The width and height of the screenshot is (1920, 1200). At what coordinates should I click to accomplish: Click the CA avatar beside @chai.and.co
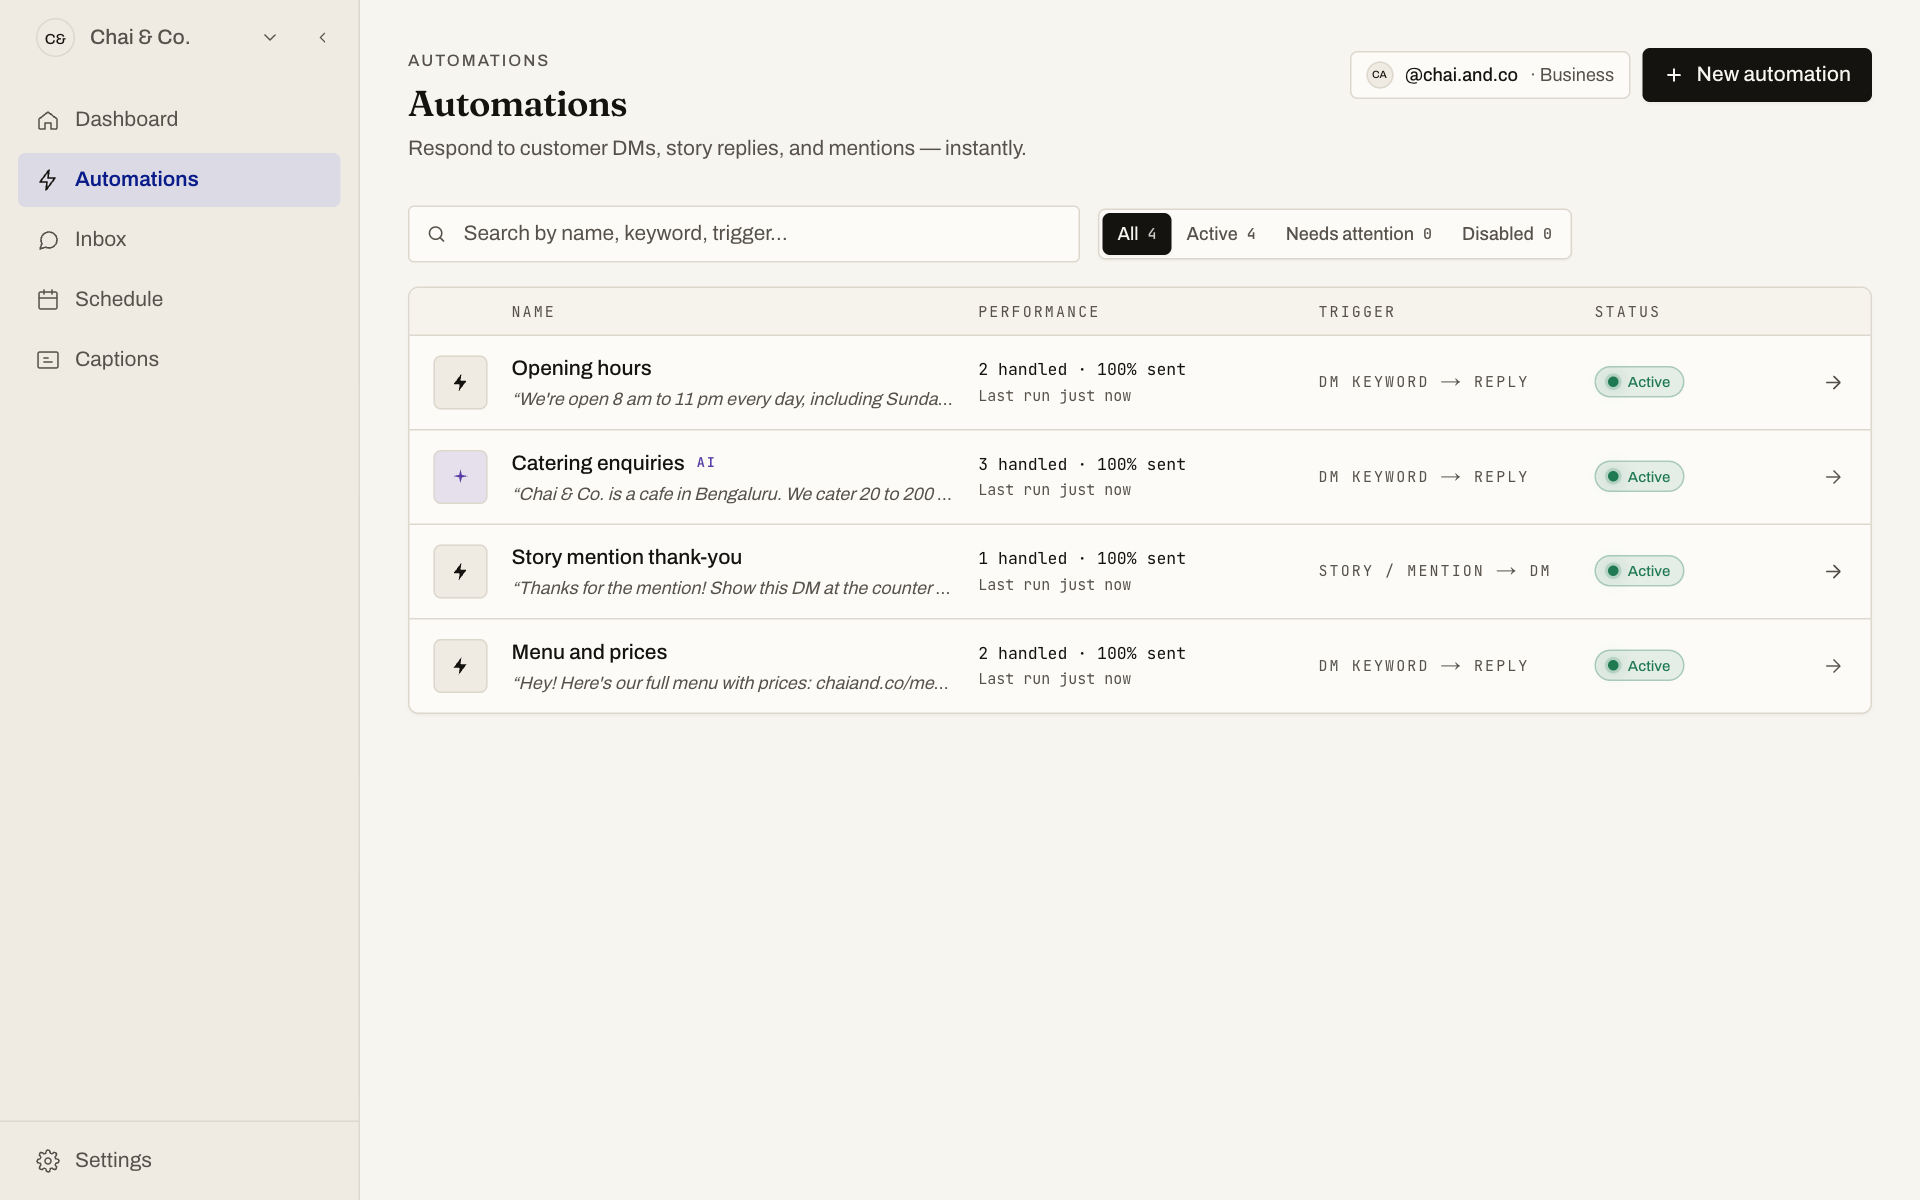1379,75
